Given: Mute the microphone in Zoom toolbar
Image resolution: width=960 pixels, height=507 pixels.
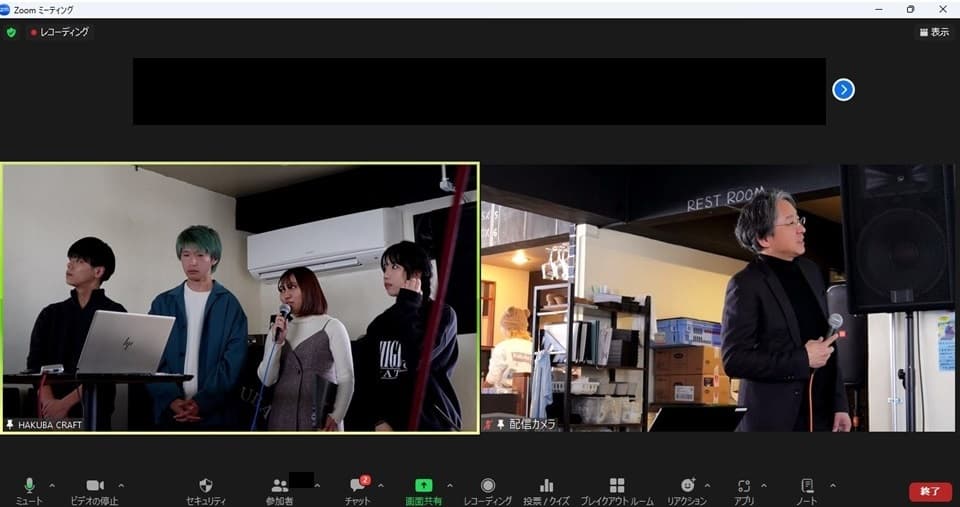Looking at the screenshot, I should click(x=29, y=491).
